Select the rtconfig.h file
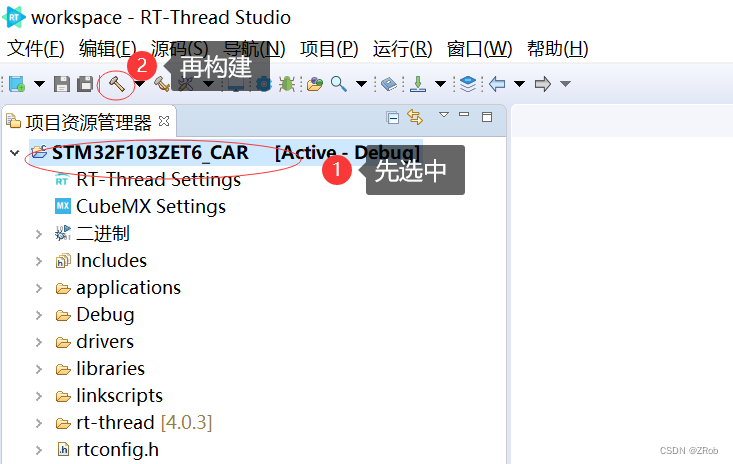The image size is (733, 464). point(118,450)
